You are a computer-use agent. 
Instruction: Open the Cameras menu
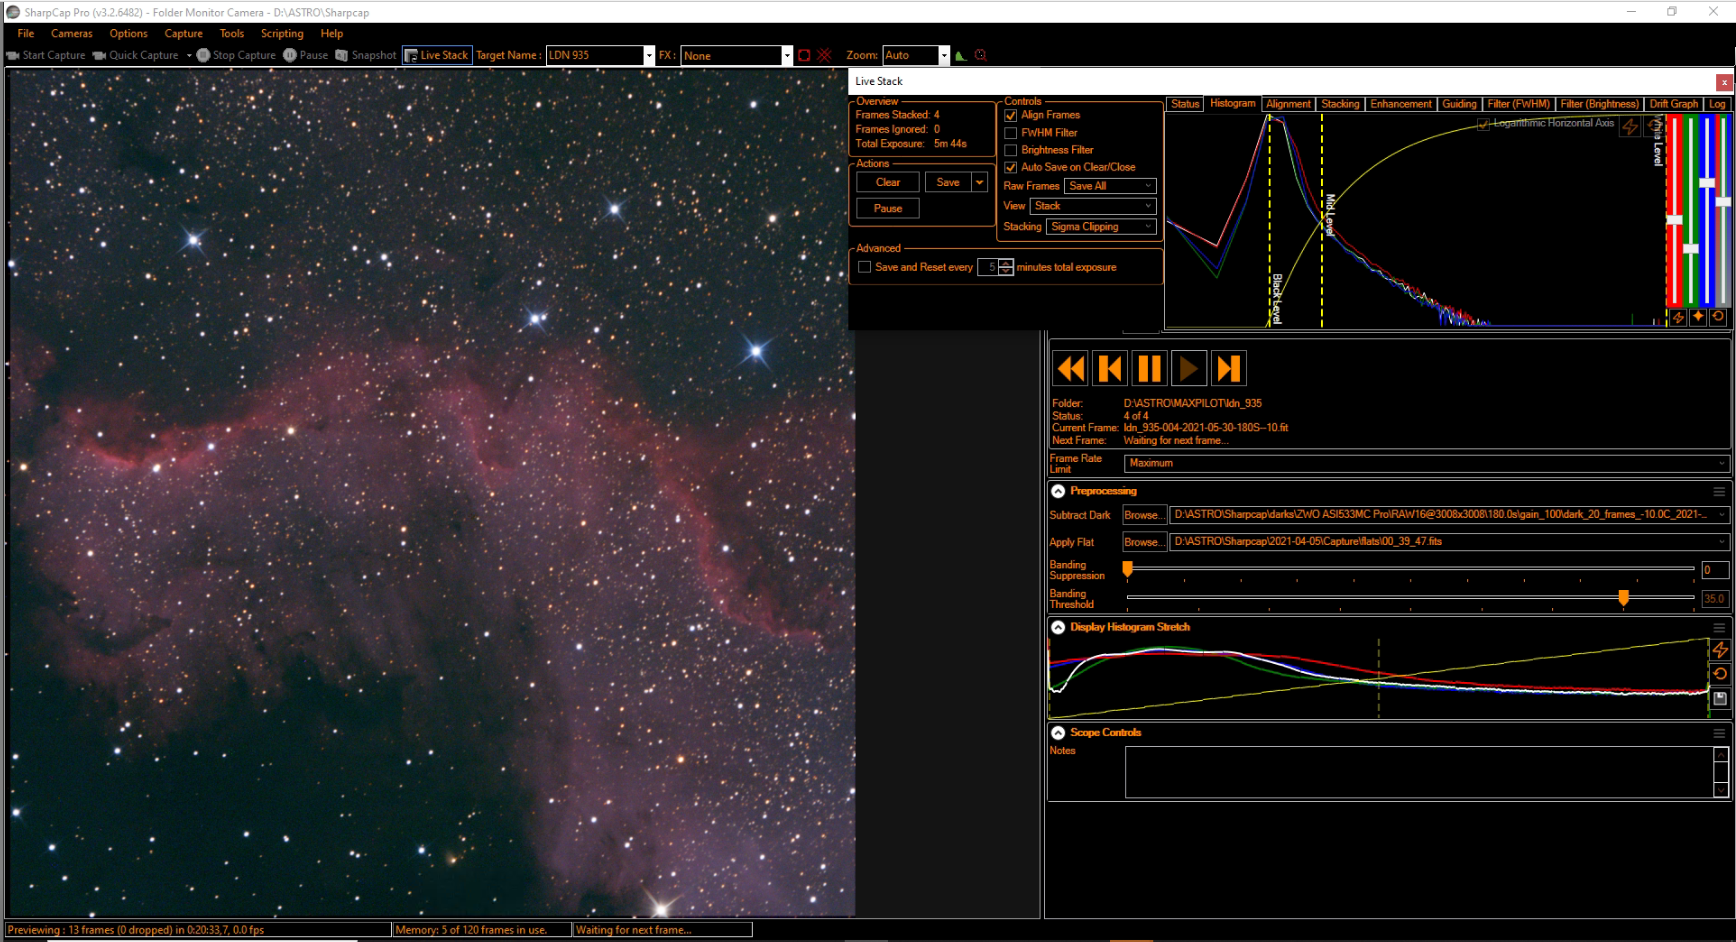(72, 33)
